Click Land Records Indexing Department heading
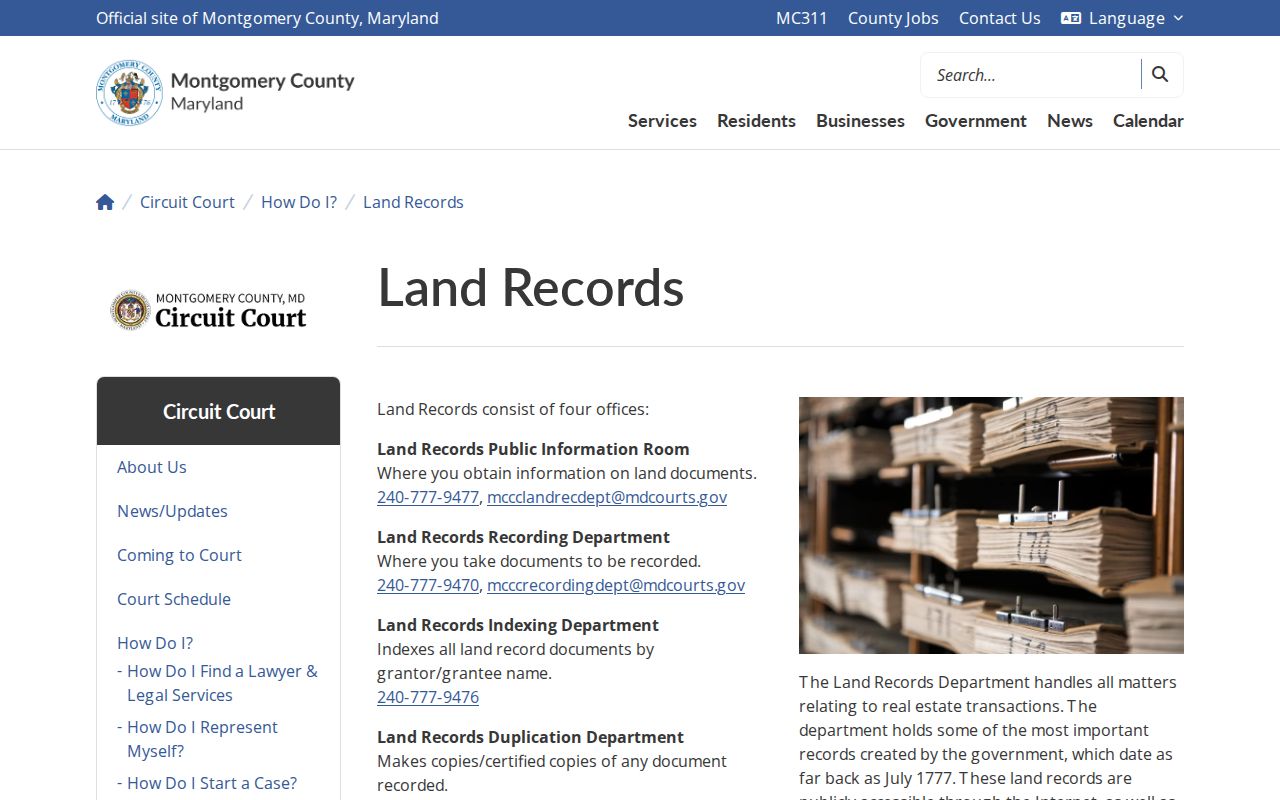Image resolution: width=1280 pixels, height=800 pixels. pyautogui.click(x=518, y=625)
